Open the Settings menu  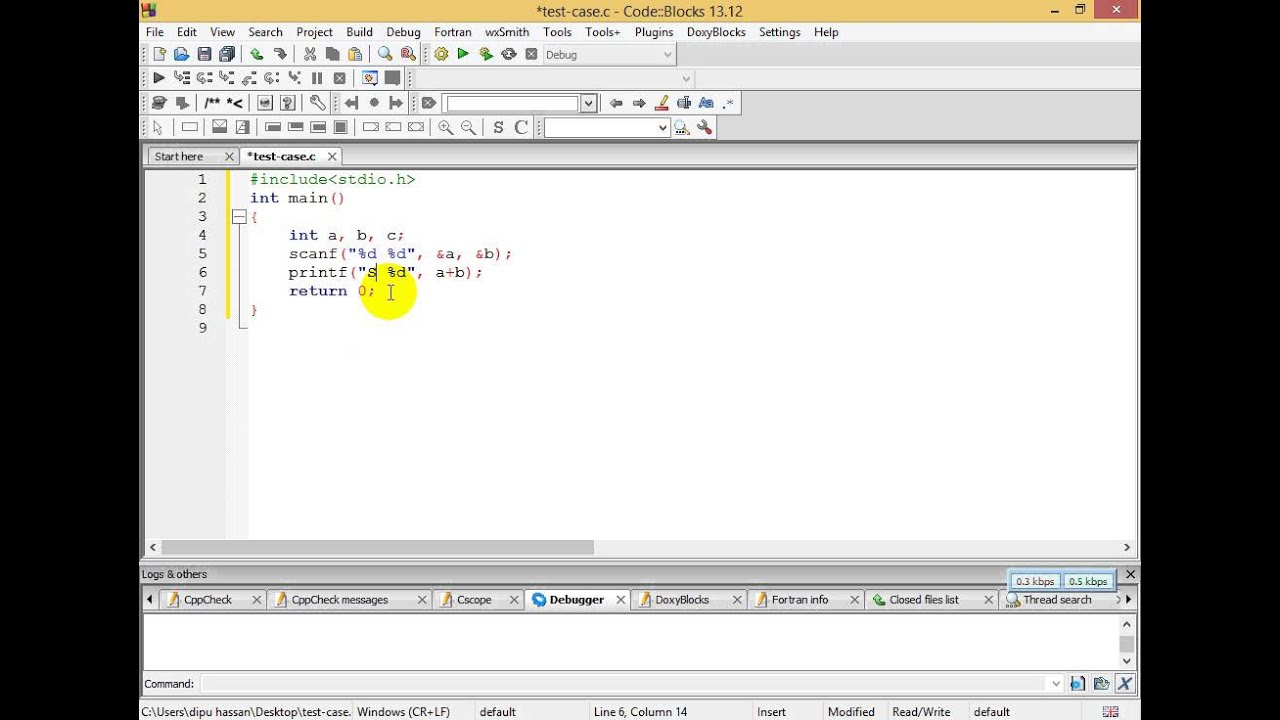[x=779, y=32]
